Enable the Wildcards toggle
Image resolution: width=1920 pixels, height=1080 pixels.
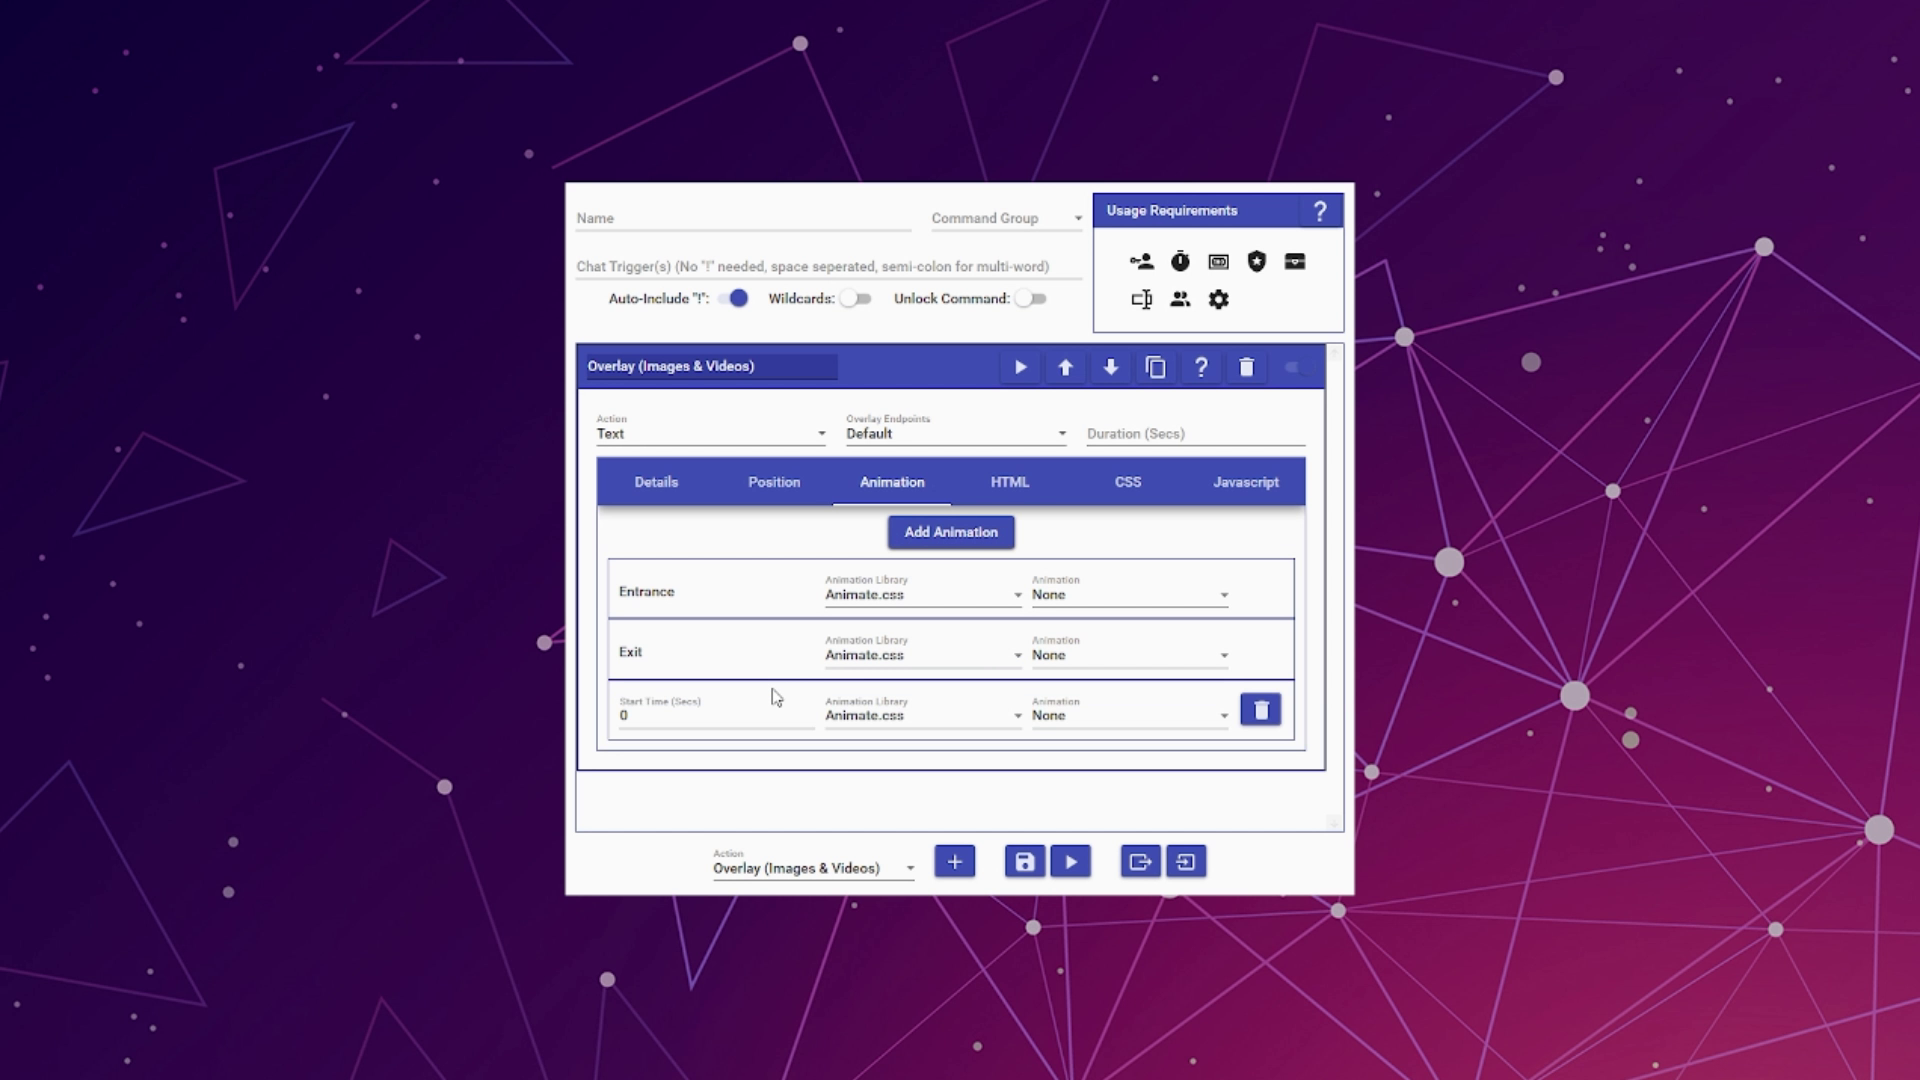(x=856, y=299)
